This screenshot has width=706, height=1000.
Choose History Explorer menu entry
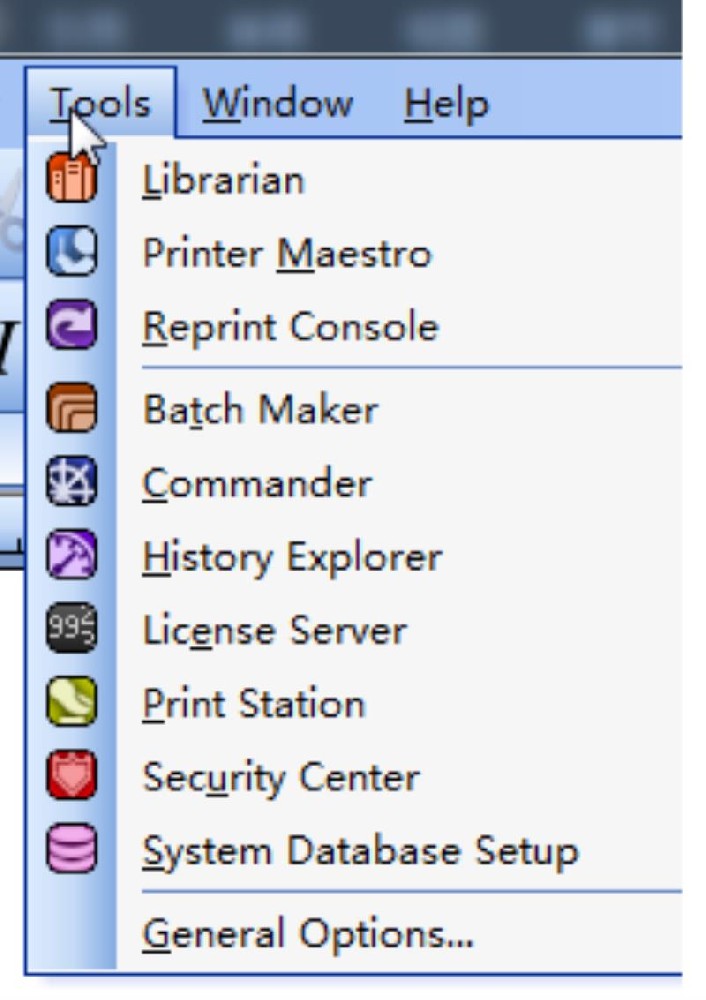click(292, 559)
